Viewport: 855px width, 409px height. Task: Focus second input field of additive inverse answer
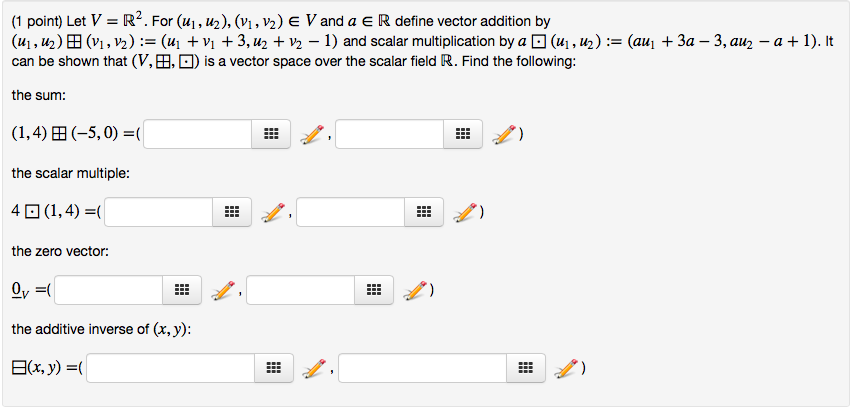(x=423, y=368)
